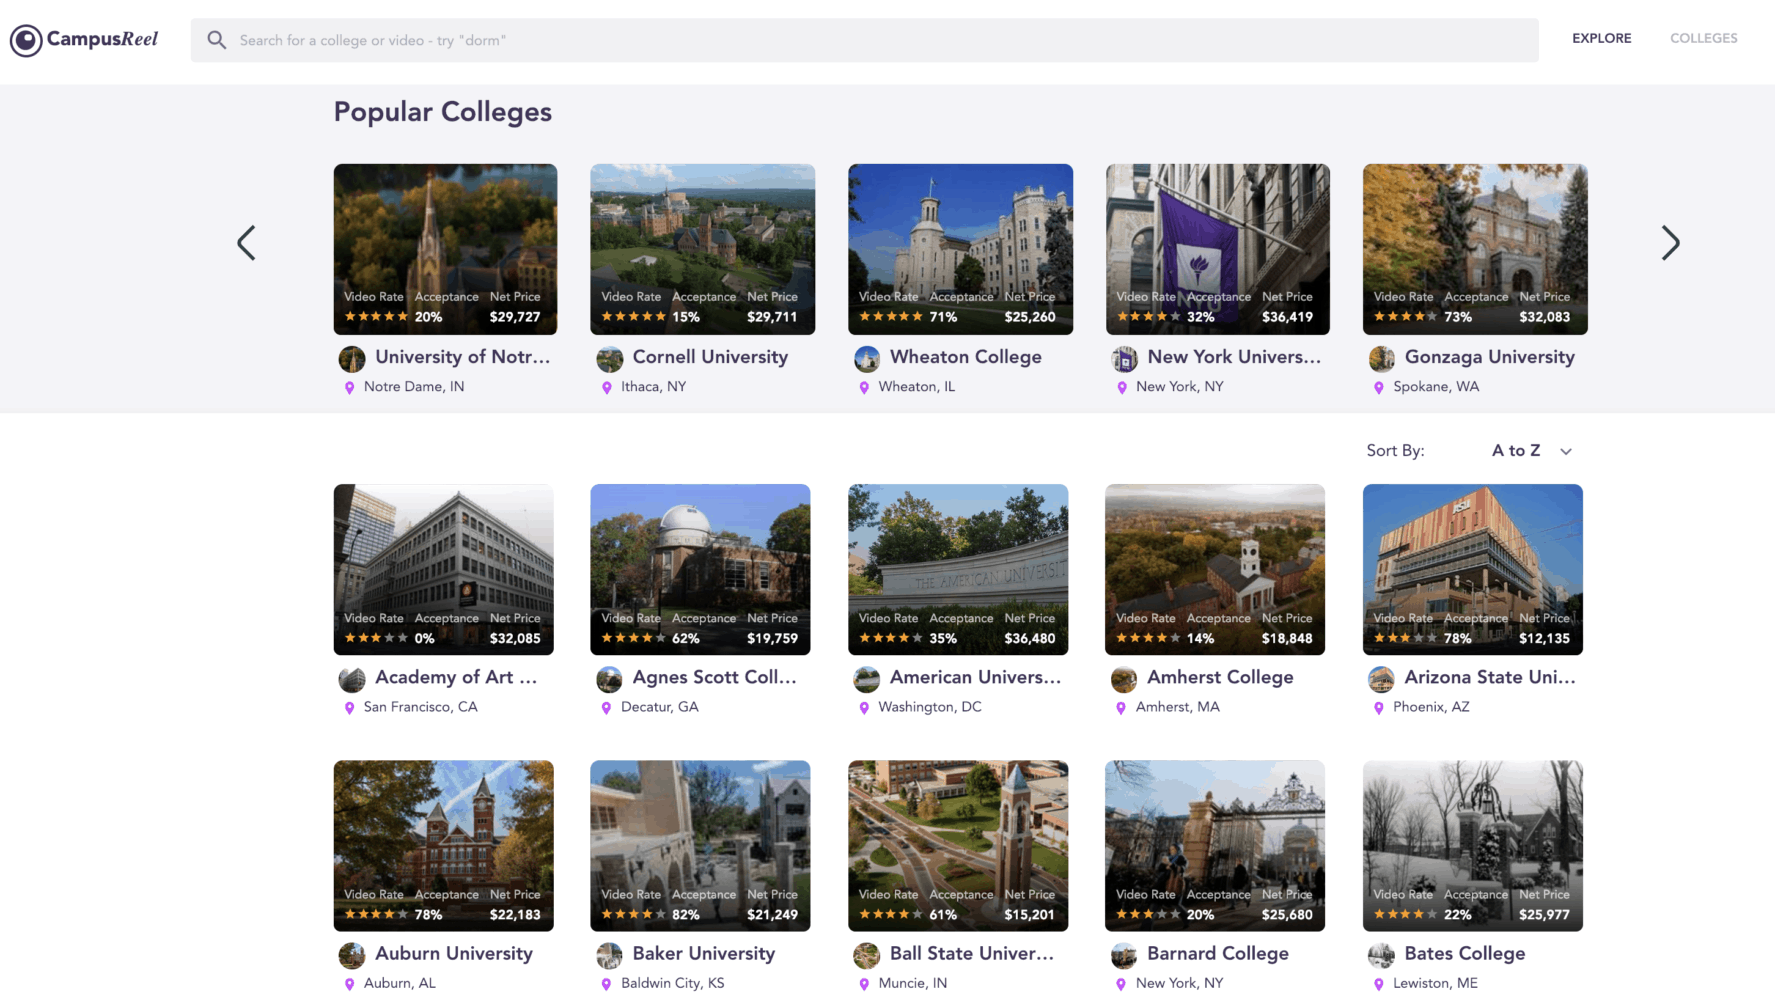Click Arizona State Uni… title
The height and width of the screenshot is (1000, 1775).
tap(1490, 677)
